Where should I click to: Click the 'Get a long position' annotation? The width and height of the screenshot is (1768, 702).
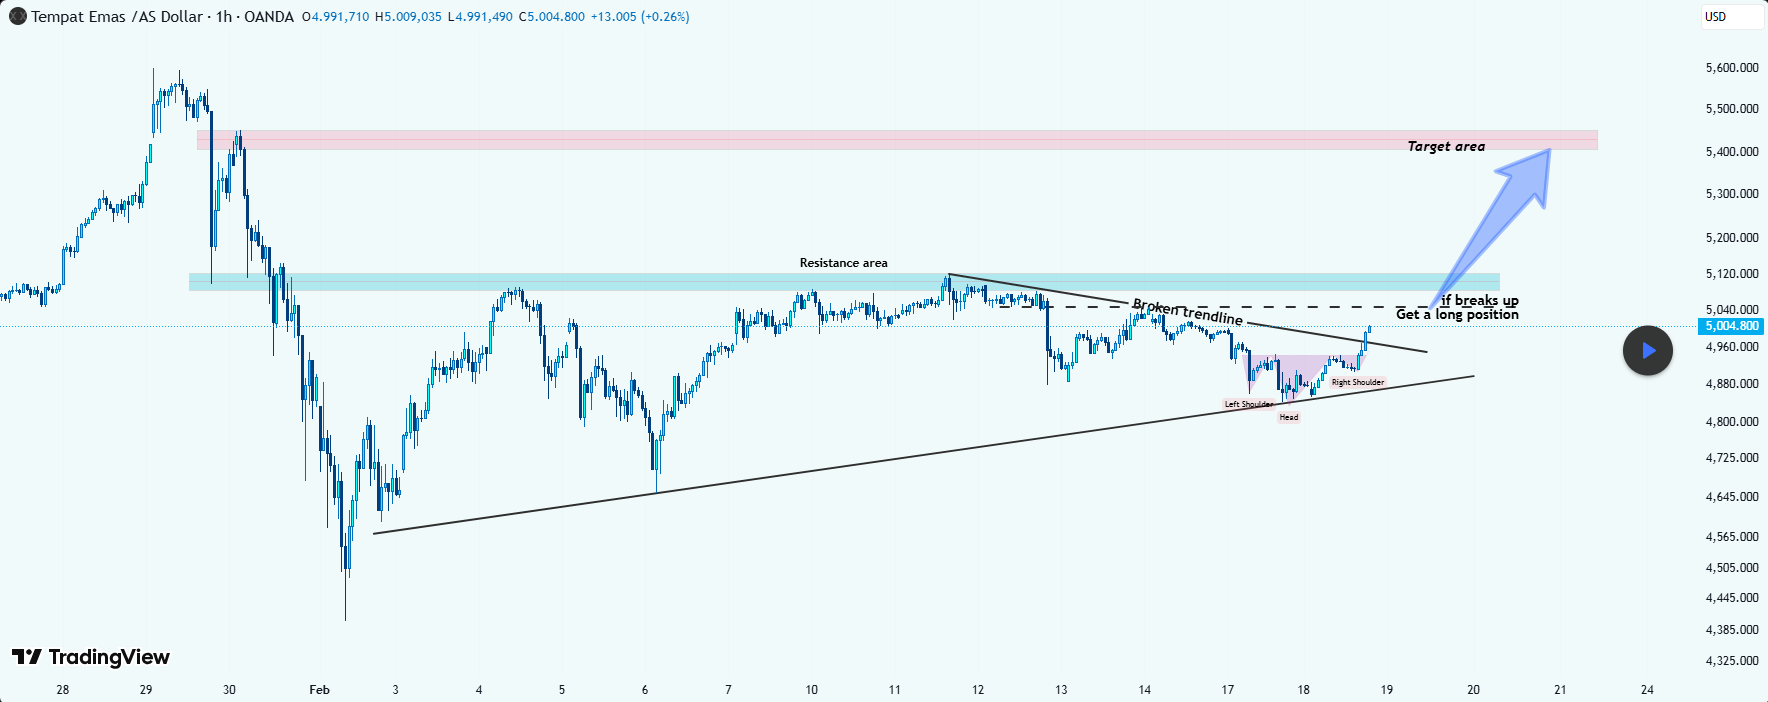(1457, 314)
